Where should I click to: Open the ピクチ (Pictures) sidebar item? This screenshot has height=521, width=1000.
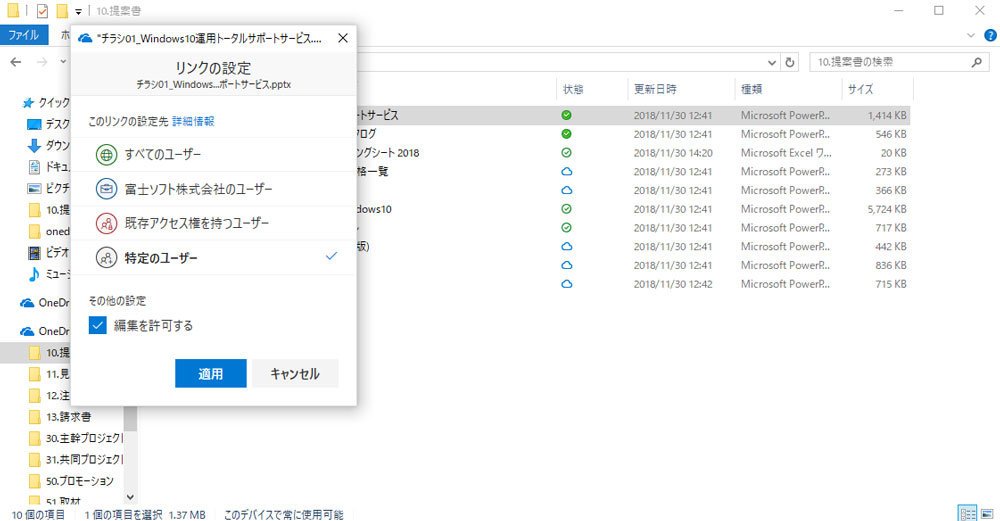coord(48,188)
